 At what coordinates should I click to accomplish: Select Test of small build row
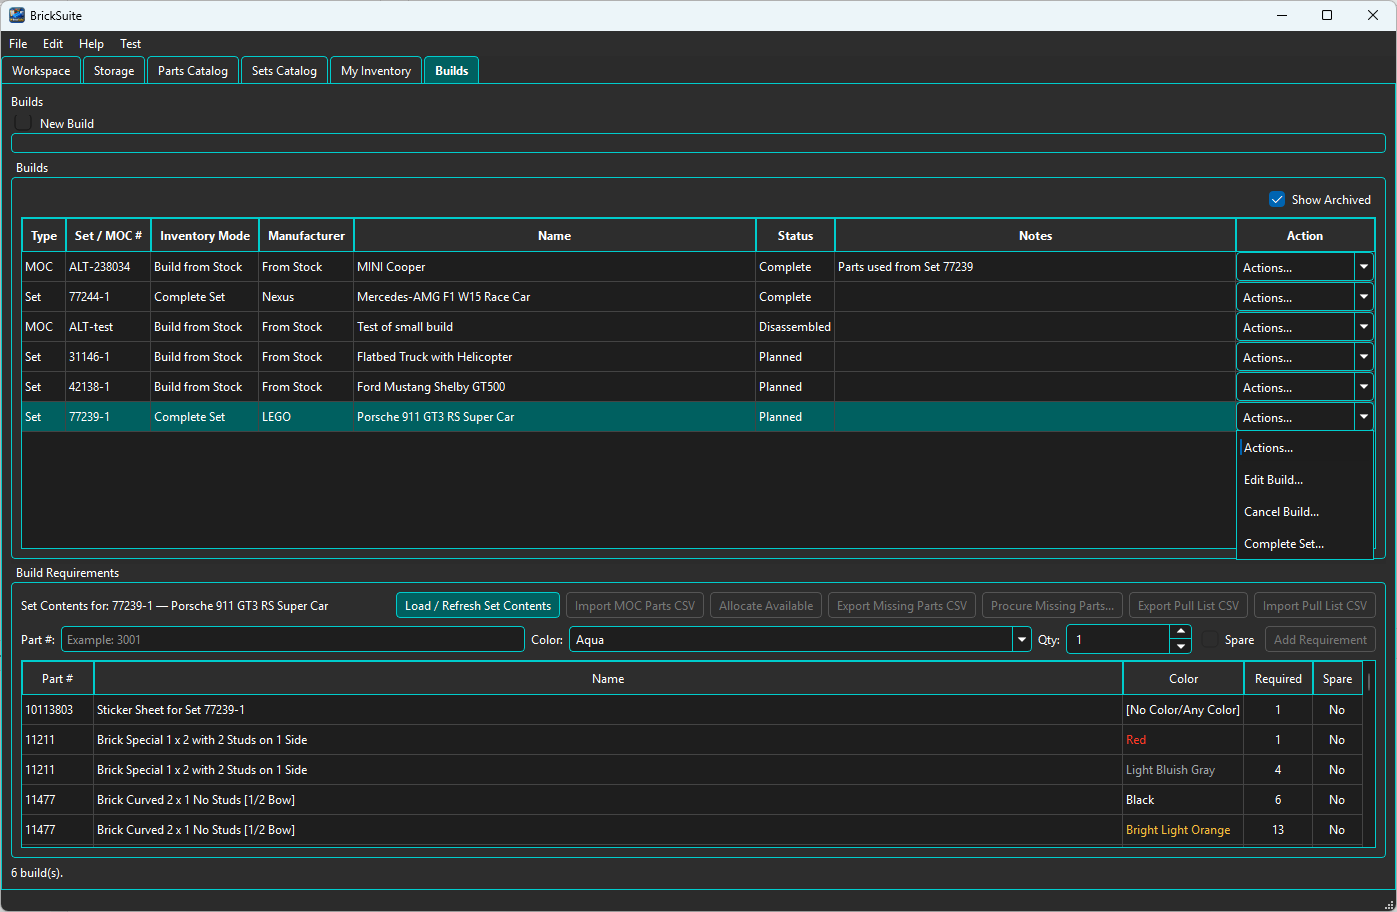(x=628, y=327)
